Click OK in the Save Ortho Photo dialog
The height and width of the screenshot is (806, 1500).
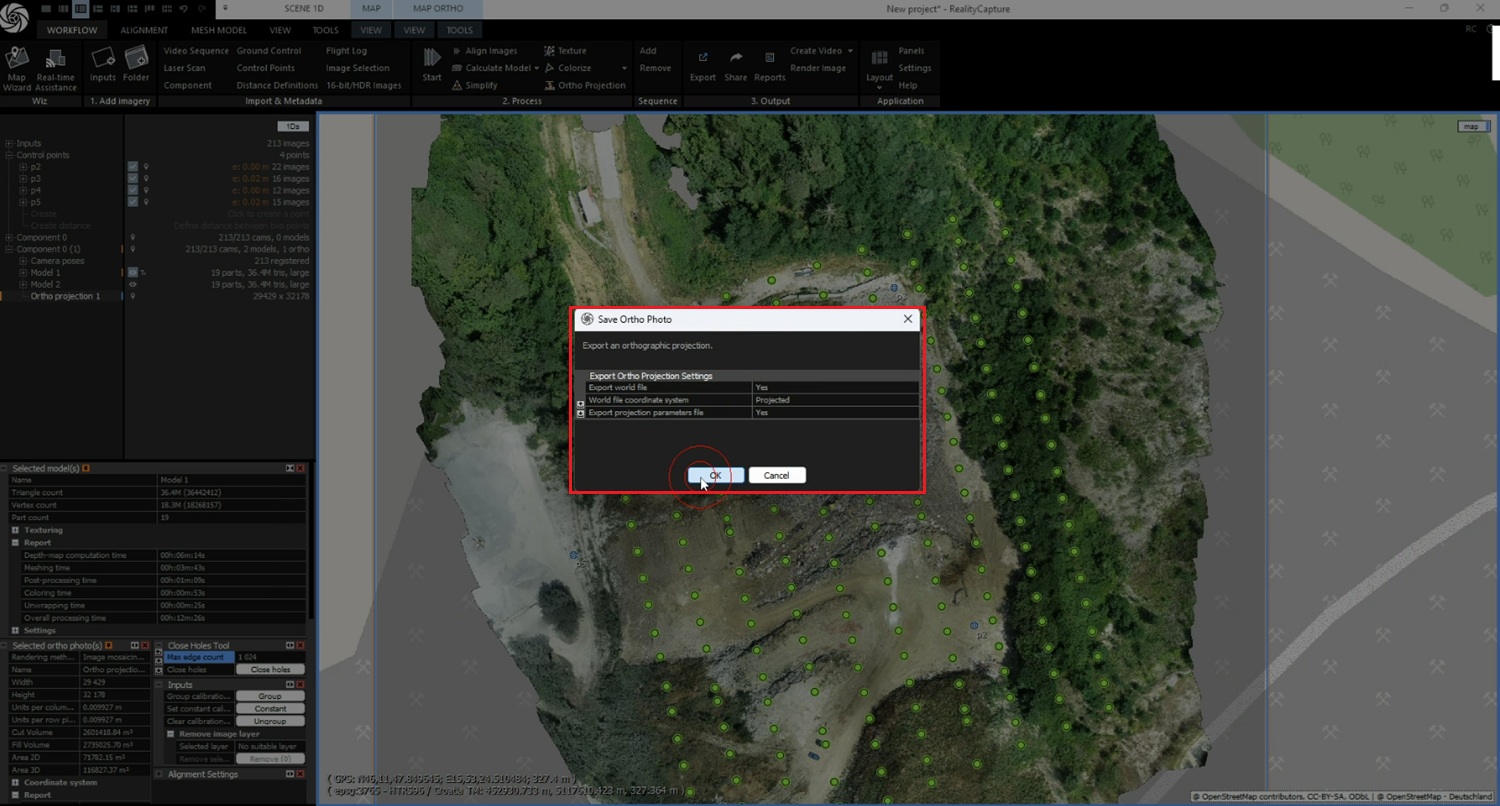click(715, 475)
